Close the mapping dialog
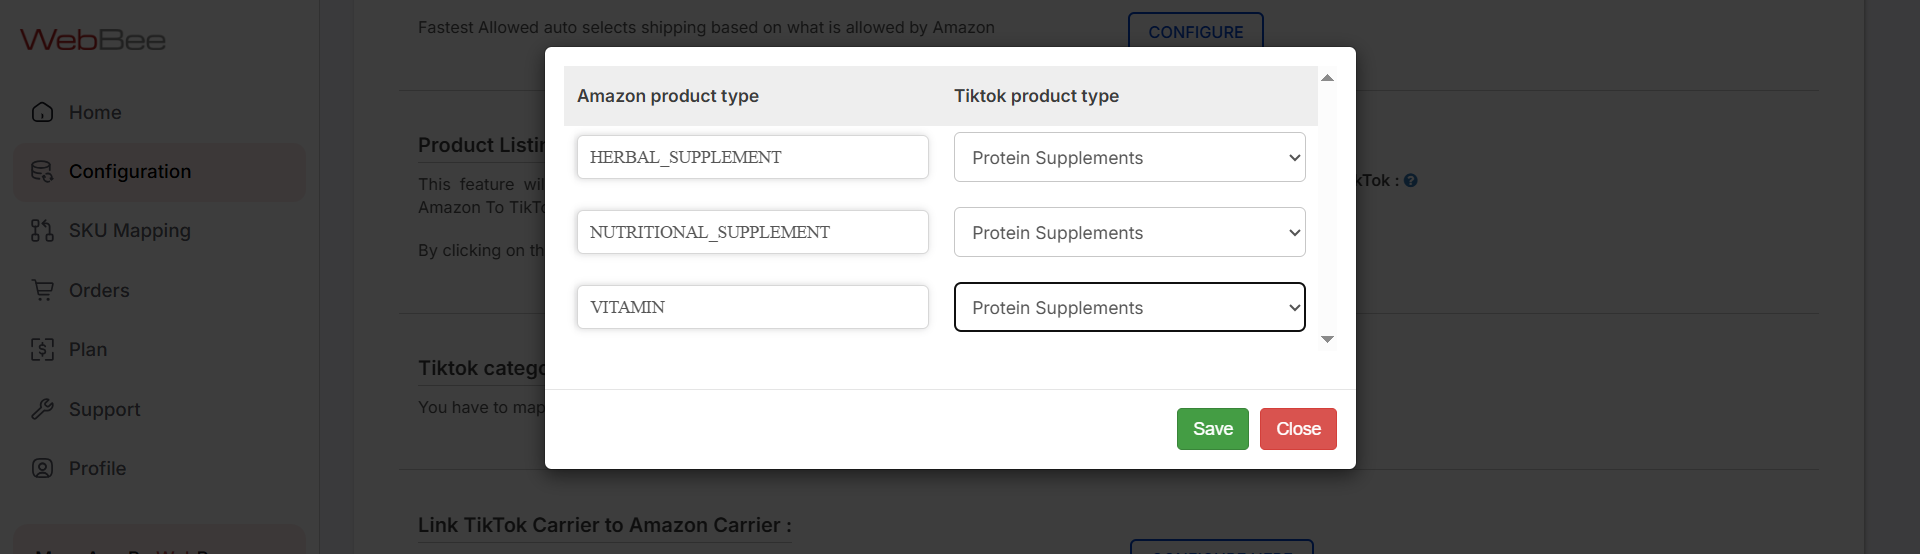Screen dimensions: 1920x554 [x=1298, y=429]
